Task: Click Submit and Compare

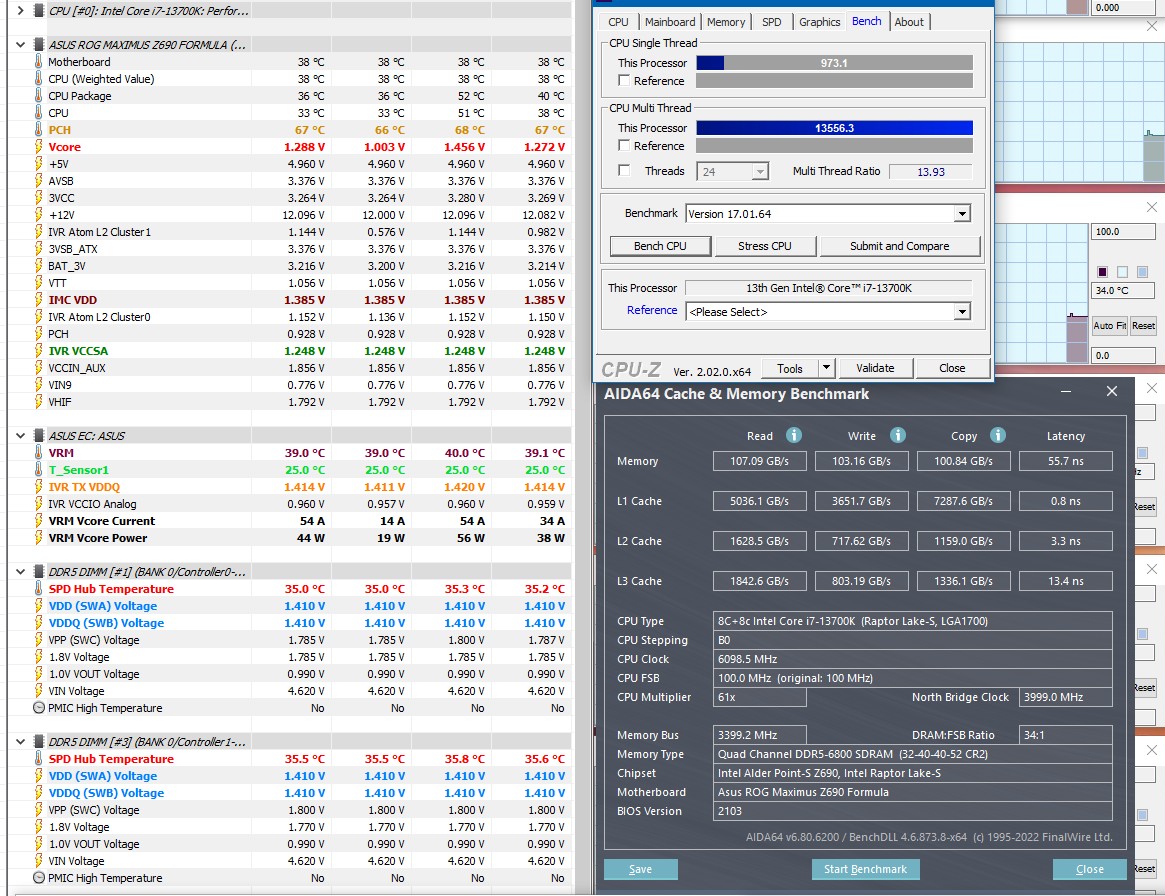Action: pos(900,246)
